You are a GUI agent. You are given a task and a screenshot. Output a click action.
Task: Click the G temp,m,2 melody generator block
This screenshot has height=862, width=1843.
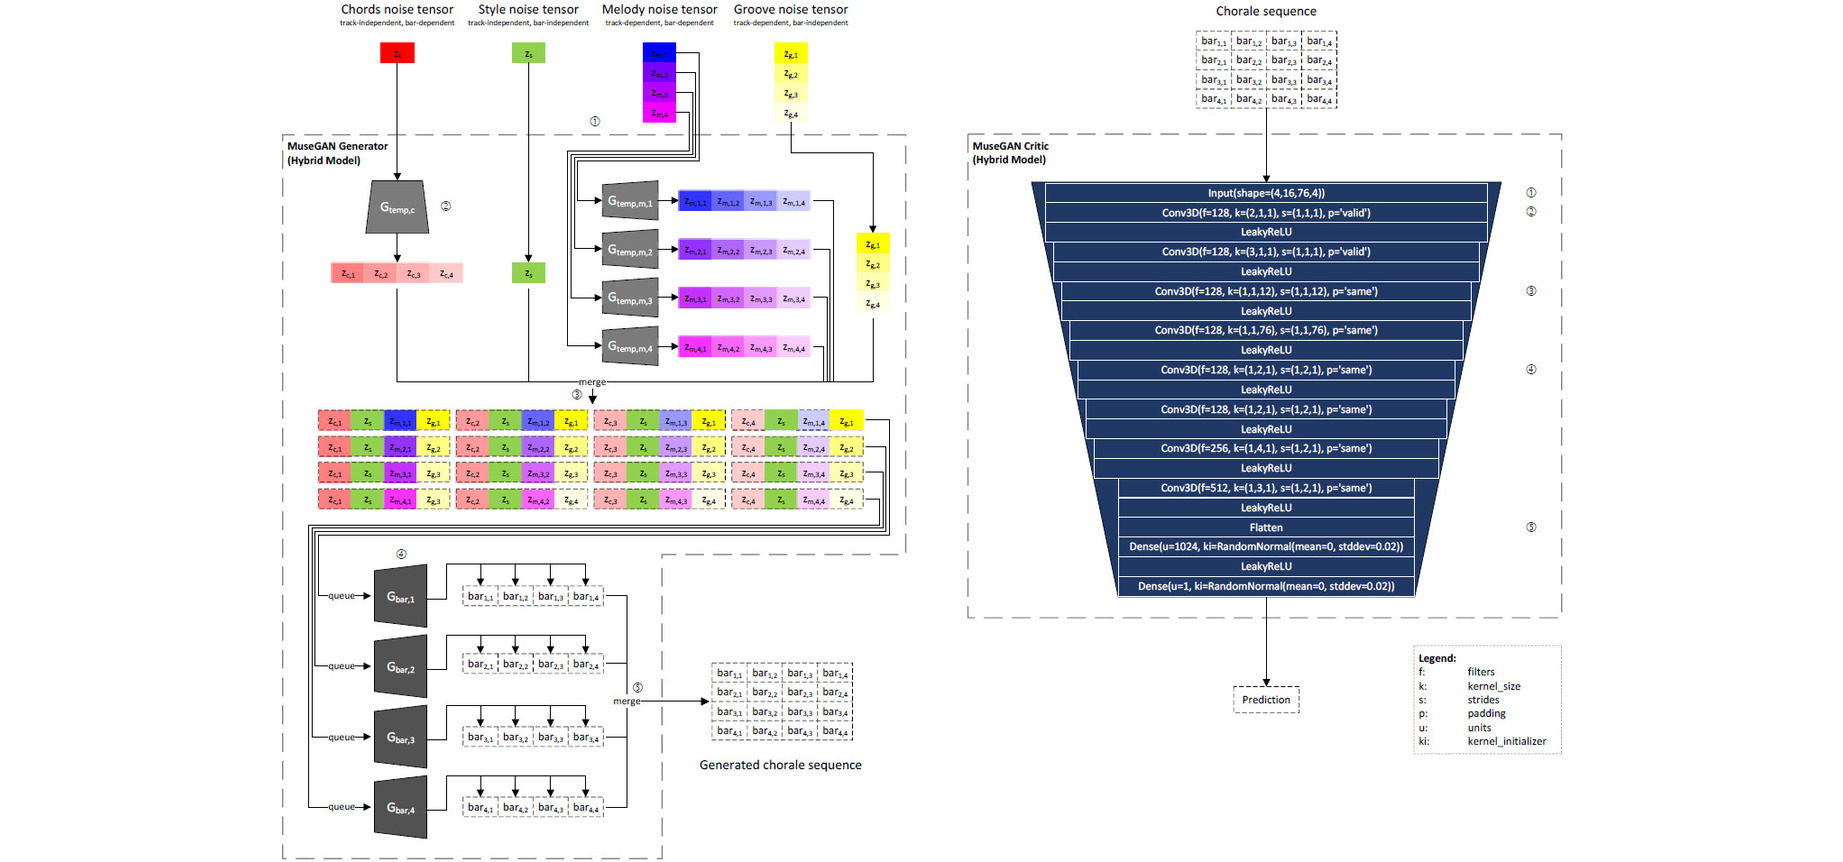(x=630, y=250)
